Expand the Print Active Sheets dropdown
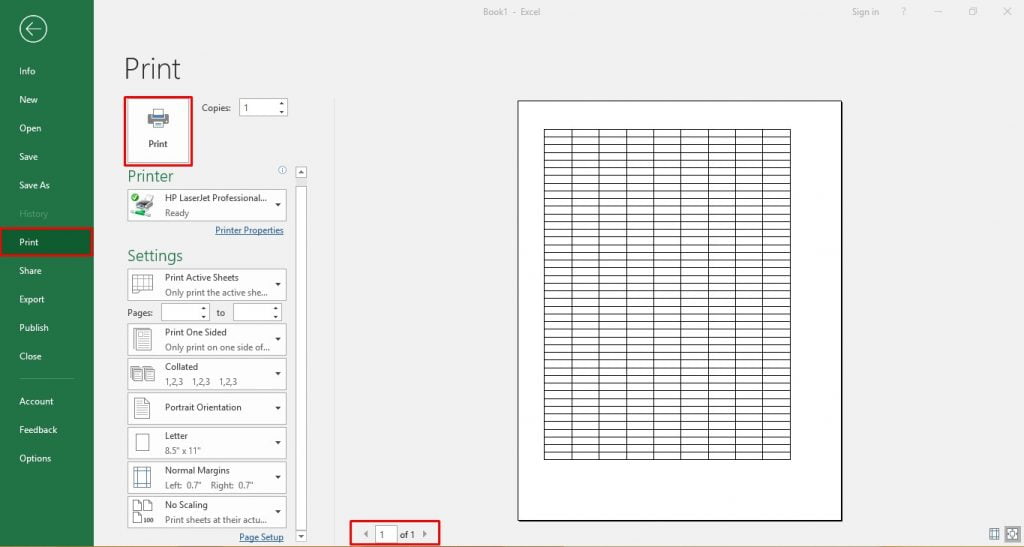Screen dimensions: 1024x547 206,285
